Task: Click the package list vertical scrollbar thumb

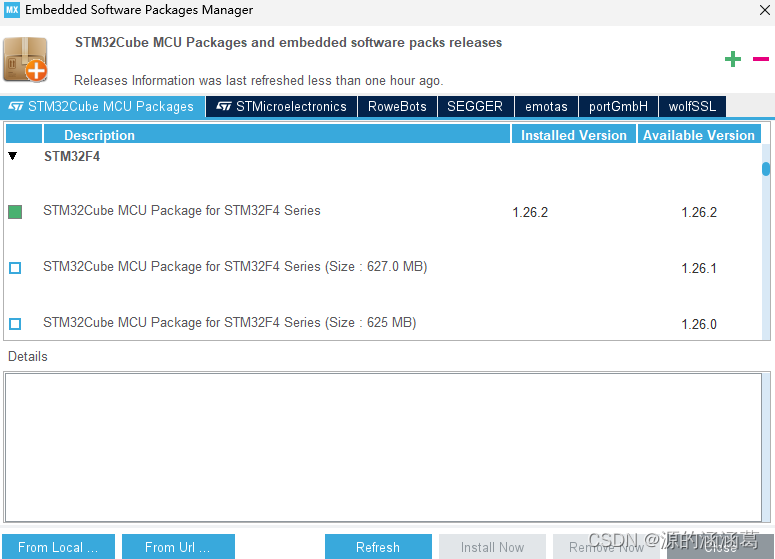Action: [x=766, y=169]
